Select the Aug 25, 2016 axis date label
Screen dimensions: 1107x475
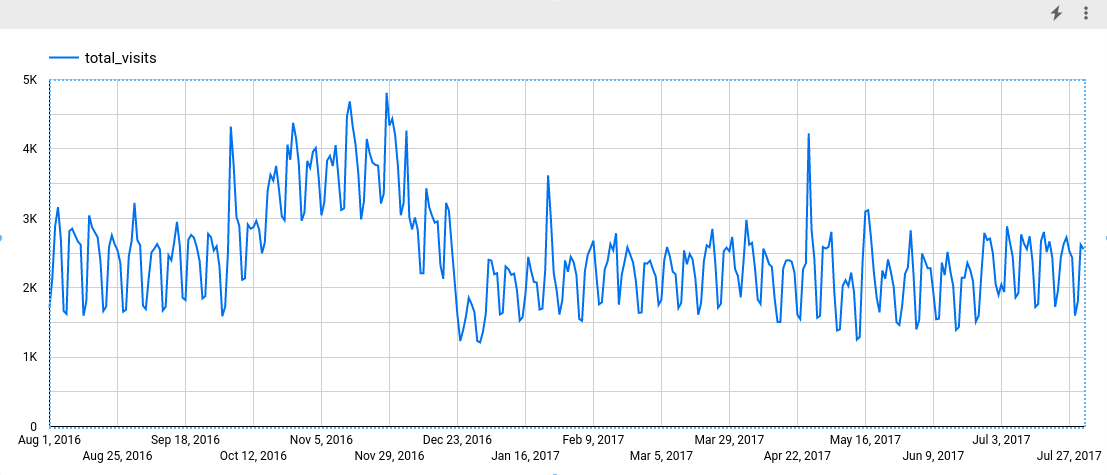tap(117, 456)
